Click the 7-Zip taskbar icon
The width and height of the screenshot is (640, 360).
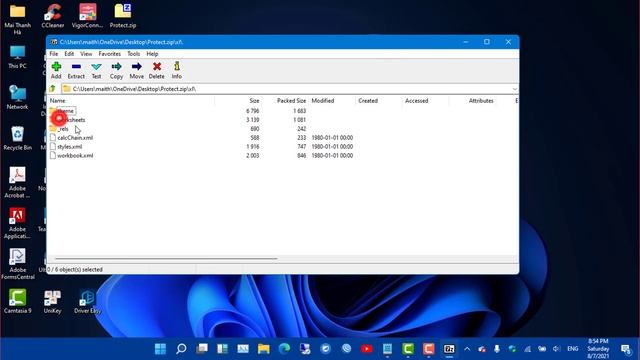449,349
